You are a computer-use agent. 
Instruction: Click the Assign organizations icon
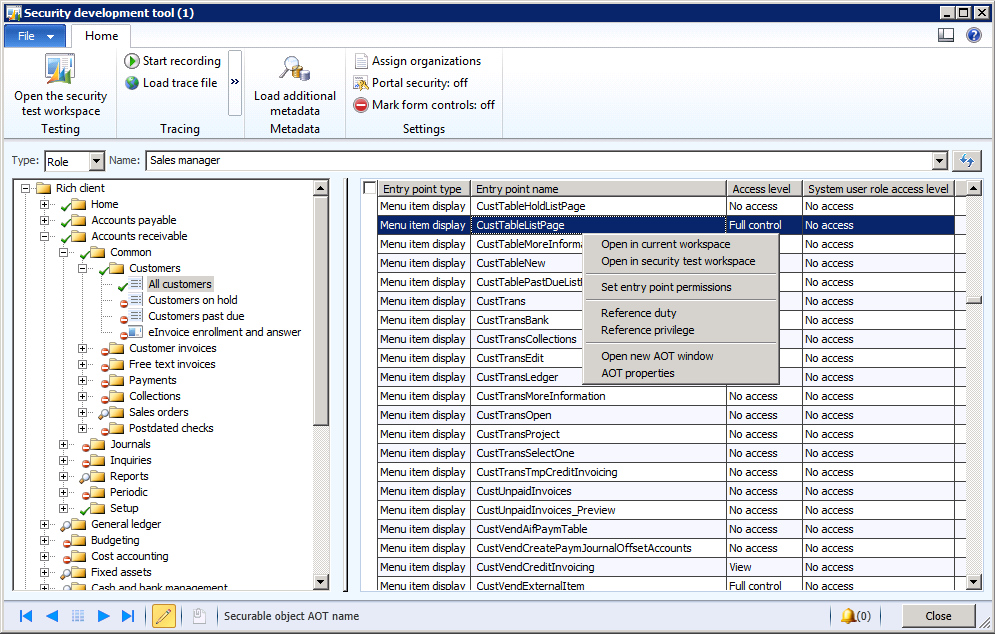(360, 60)
